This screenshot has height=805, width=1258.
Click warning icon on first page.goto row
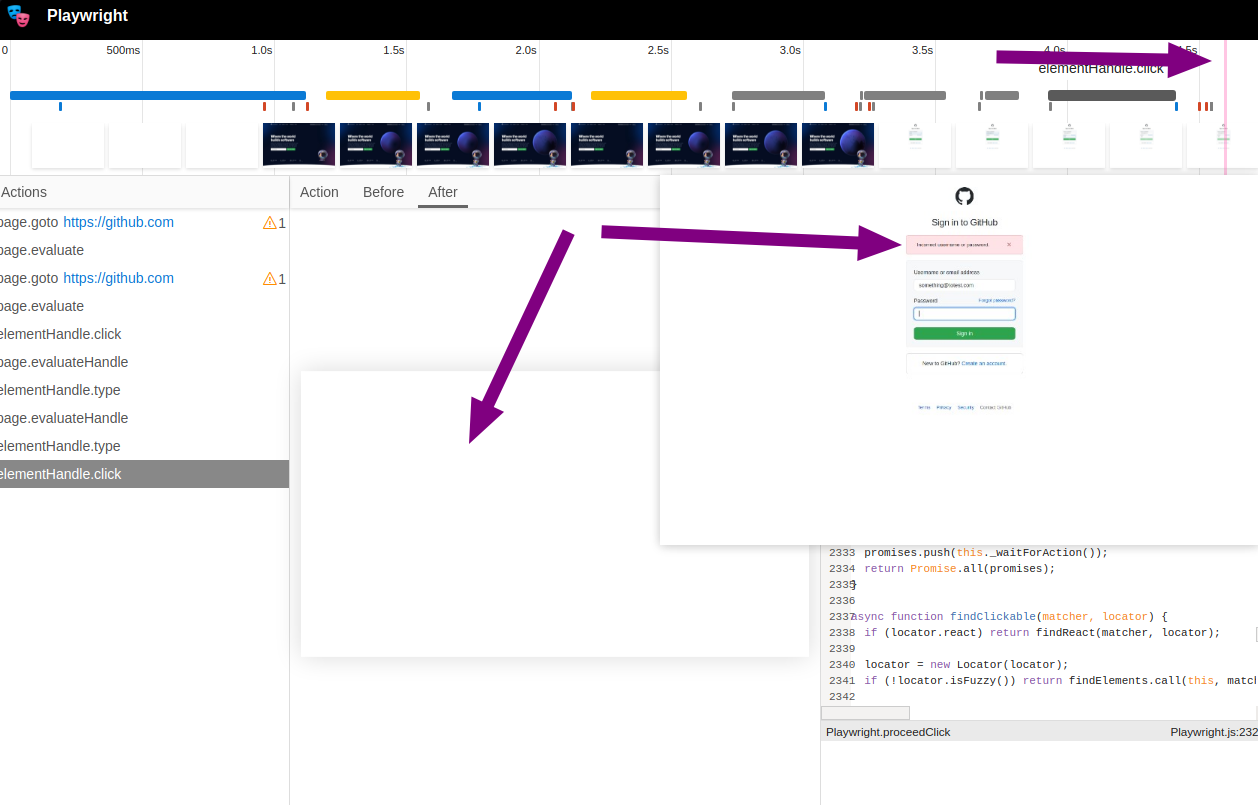point(269,223)
